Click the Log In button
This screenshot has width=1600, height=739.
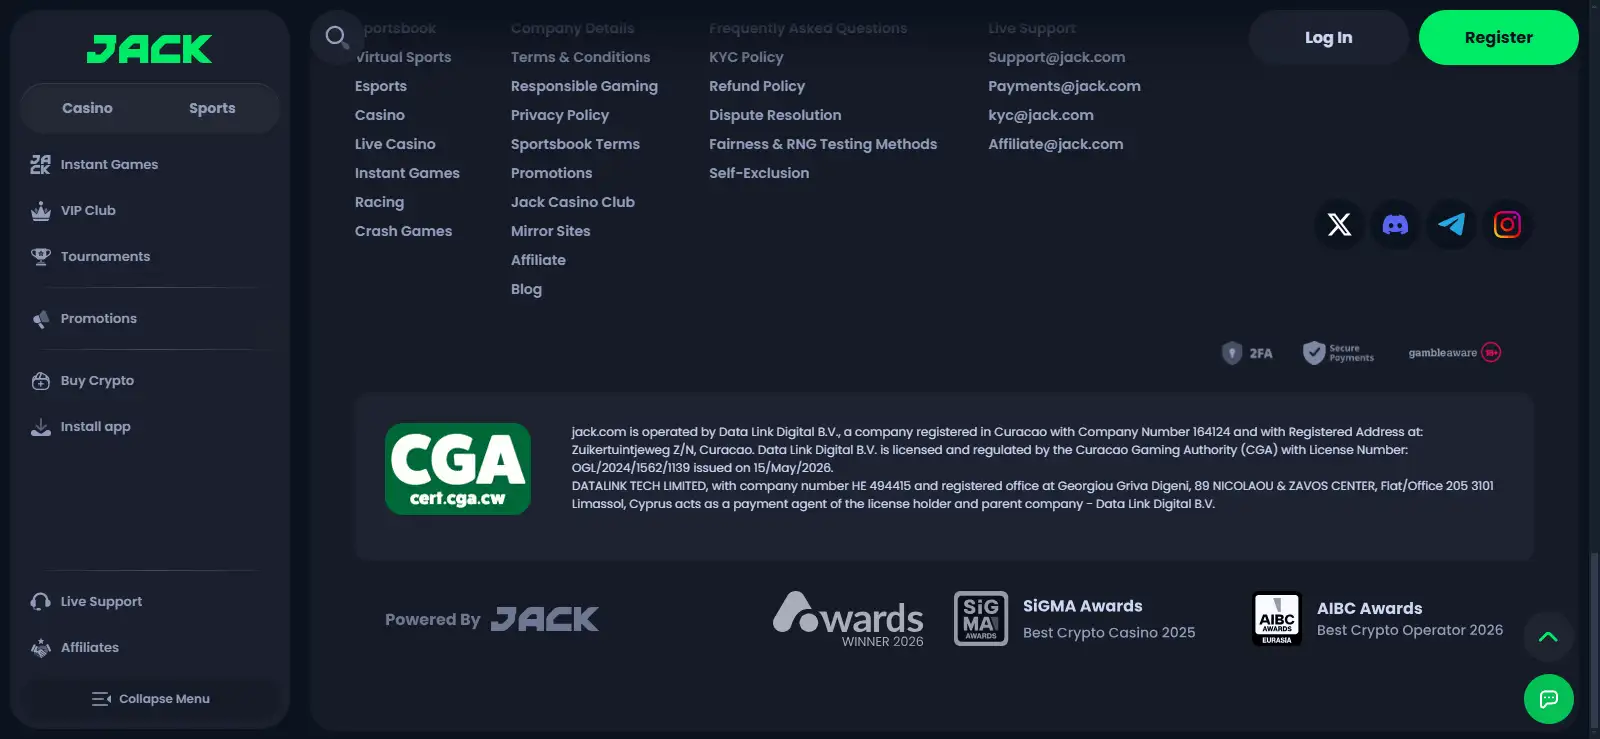(1328, 37)
